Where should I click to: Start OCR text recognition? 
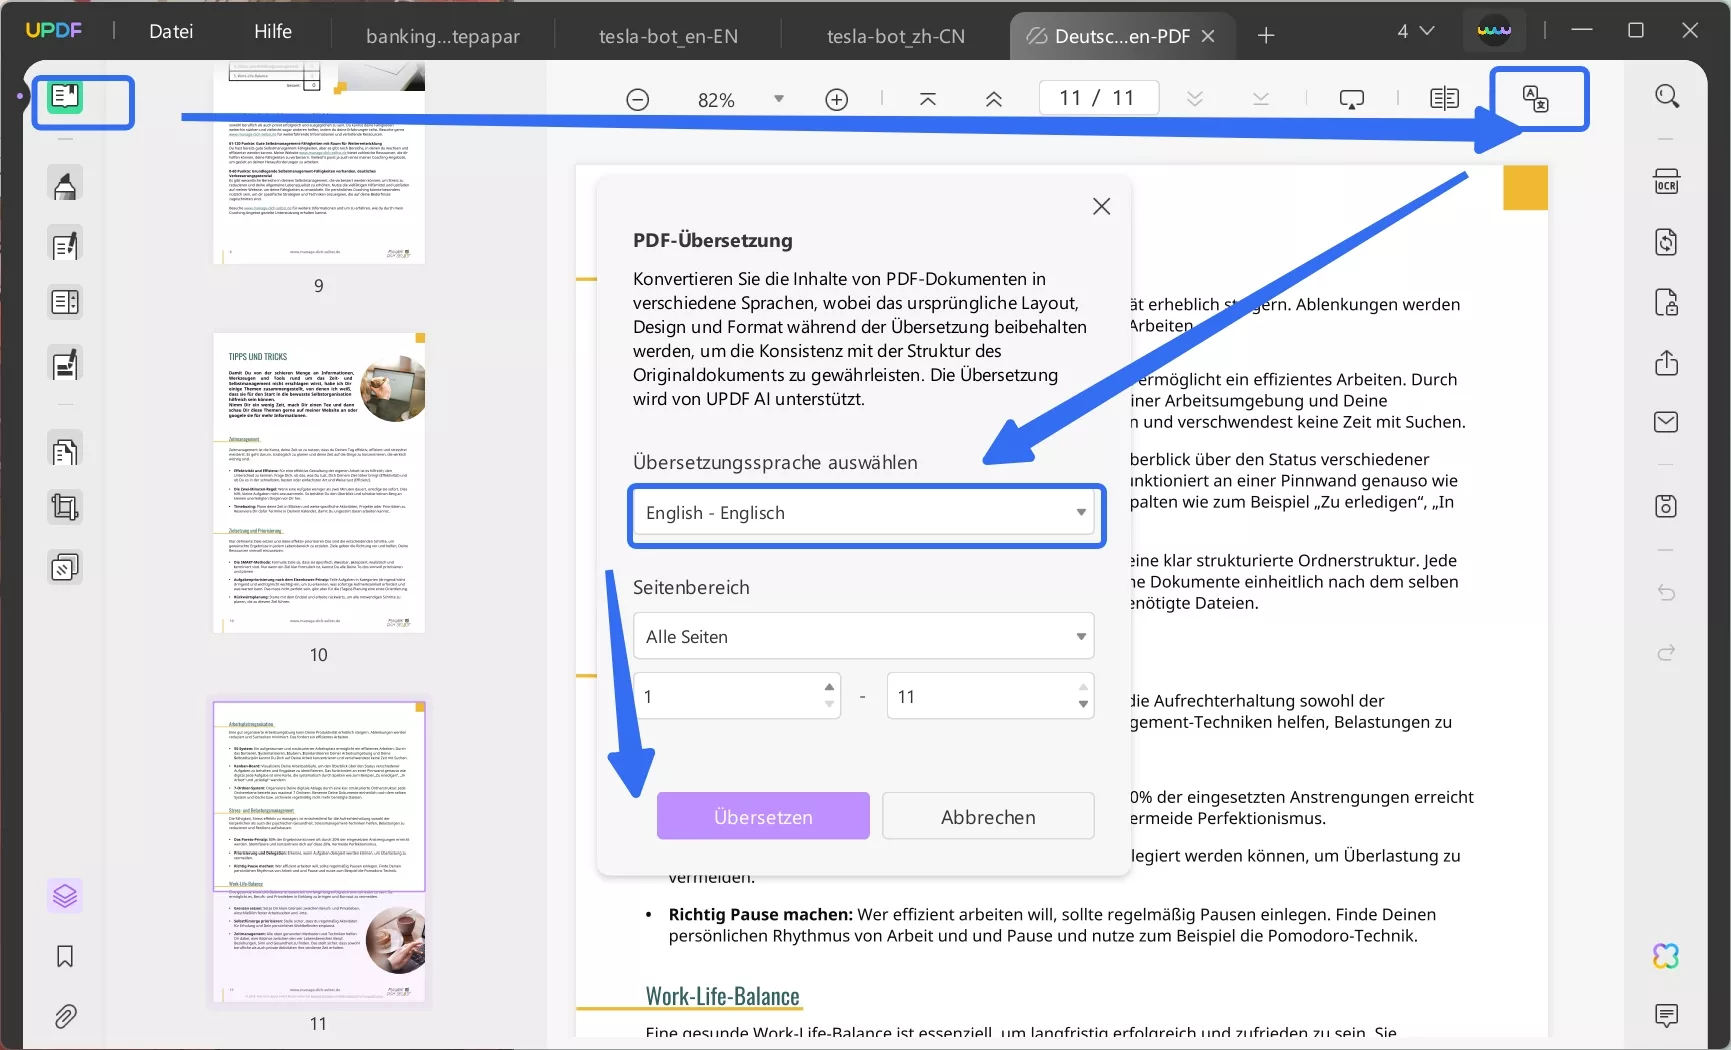[1666, 180]
